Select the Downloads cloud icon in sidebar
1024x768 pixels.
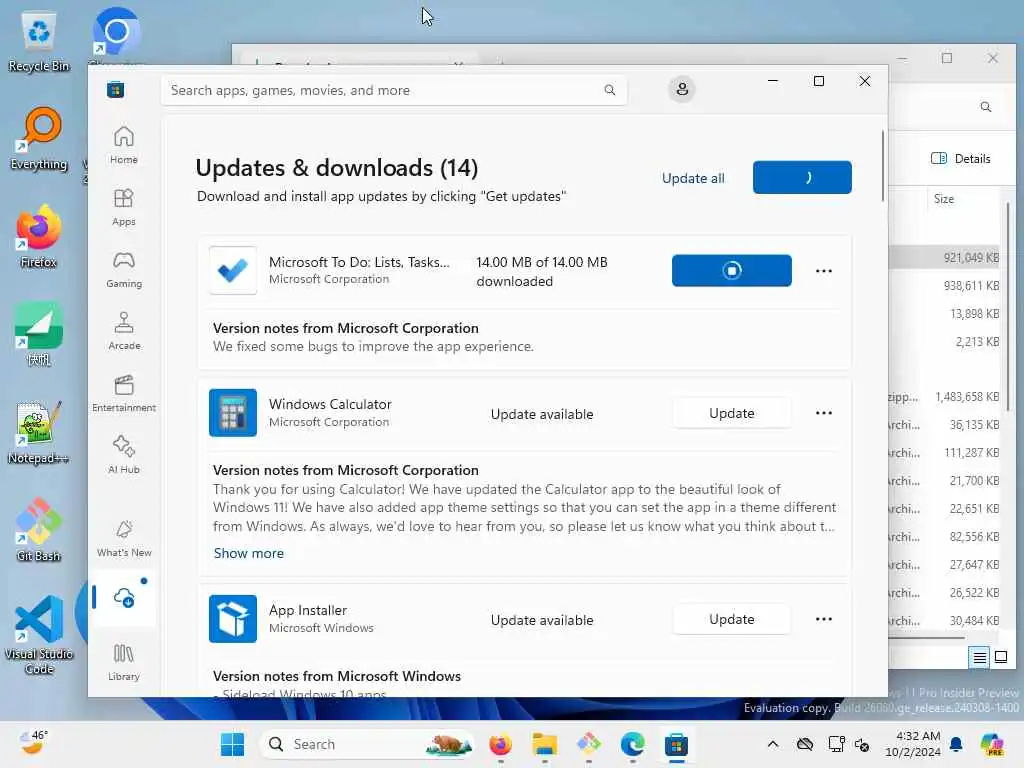tap(124, 597)
